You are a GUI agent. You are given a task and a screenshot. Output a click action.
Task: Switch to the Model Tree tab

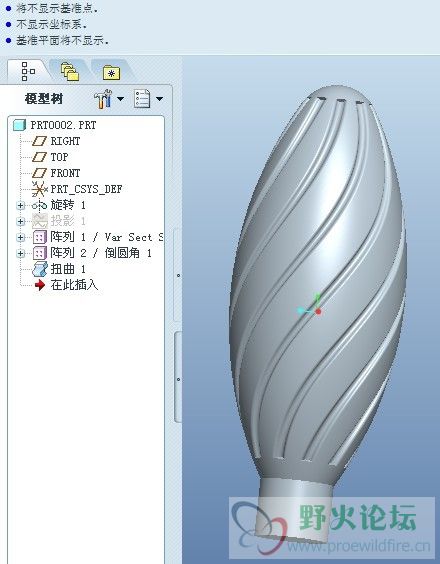(x=28, y=71)
